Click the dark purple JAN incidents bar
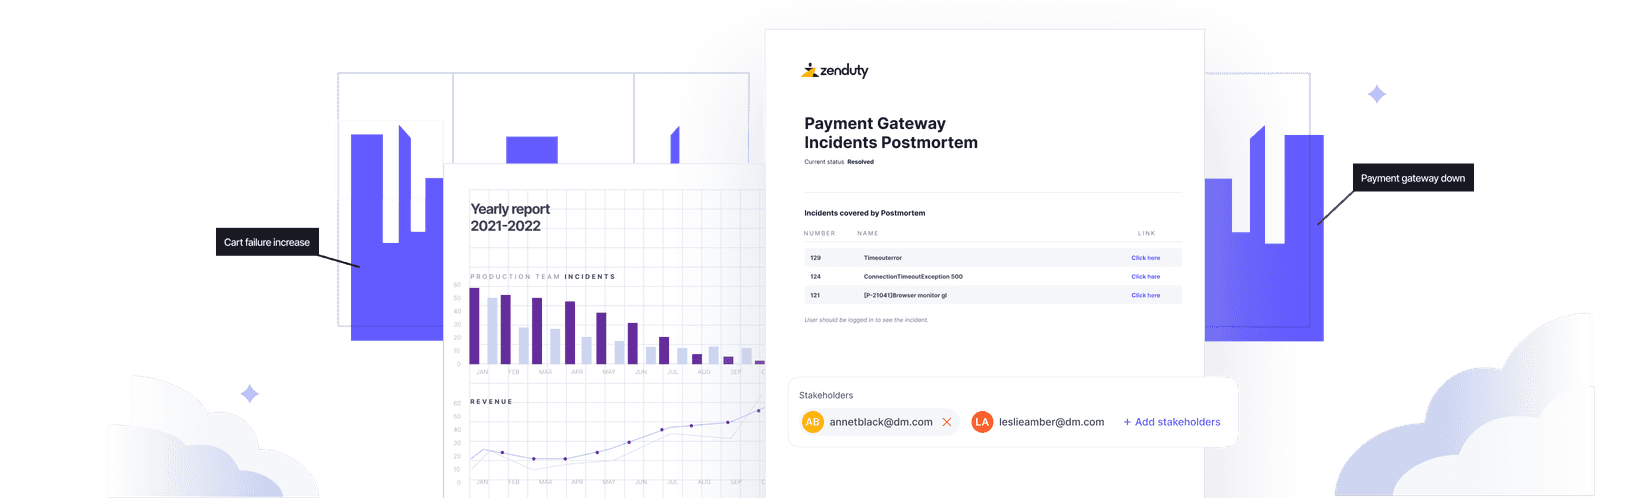The height and width of the screenshot is (498, 1648). 474,326
